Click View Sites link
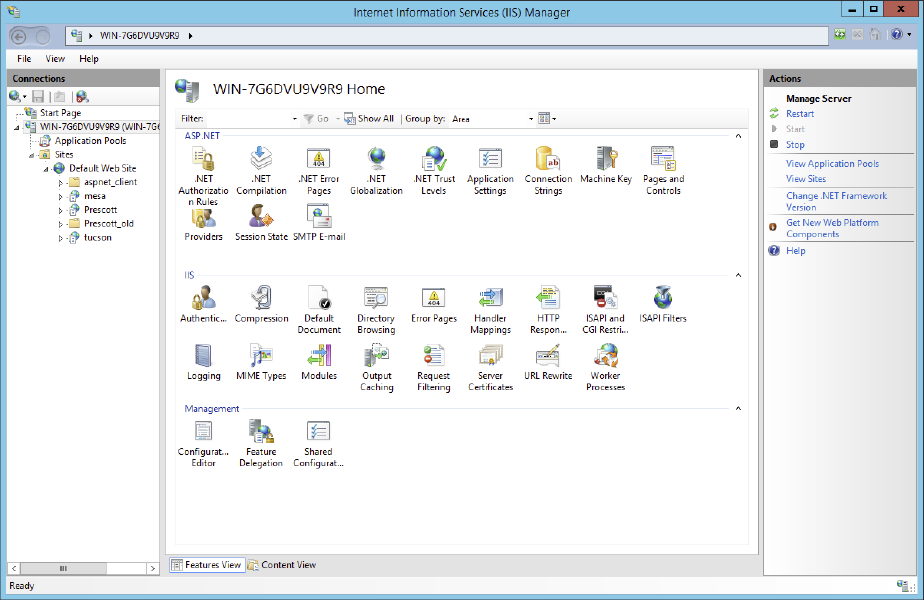The image size is (924, 601). [806, 179]
